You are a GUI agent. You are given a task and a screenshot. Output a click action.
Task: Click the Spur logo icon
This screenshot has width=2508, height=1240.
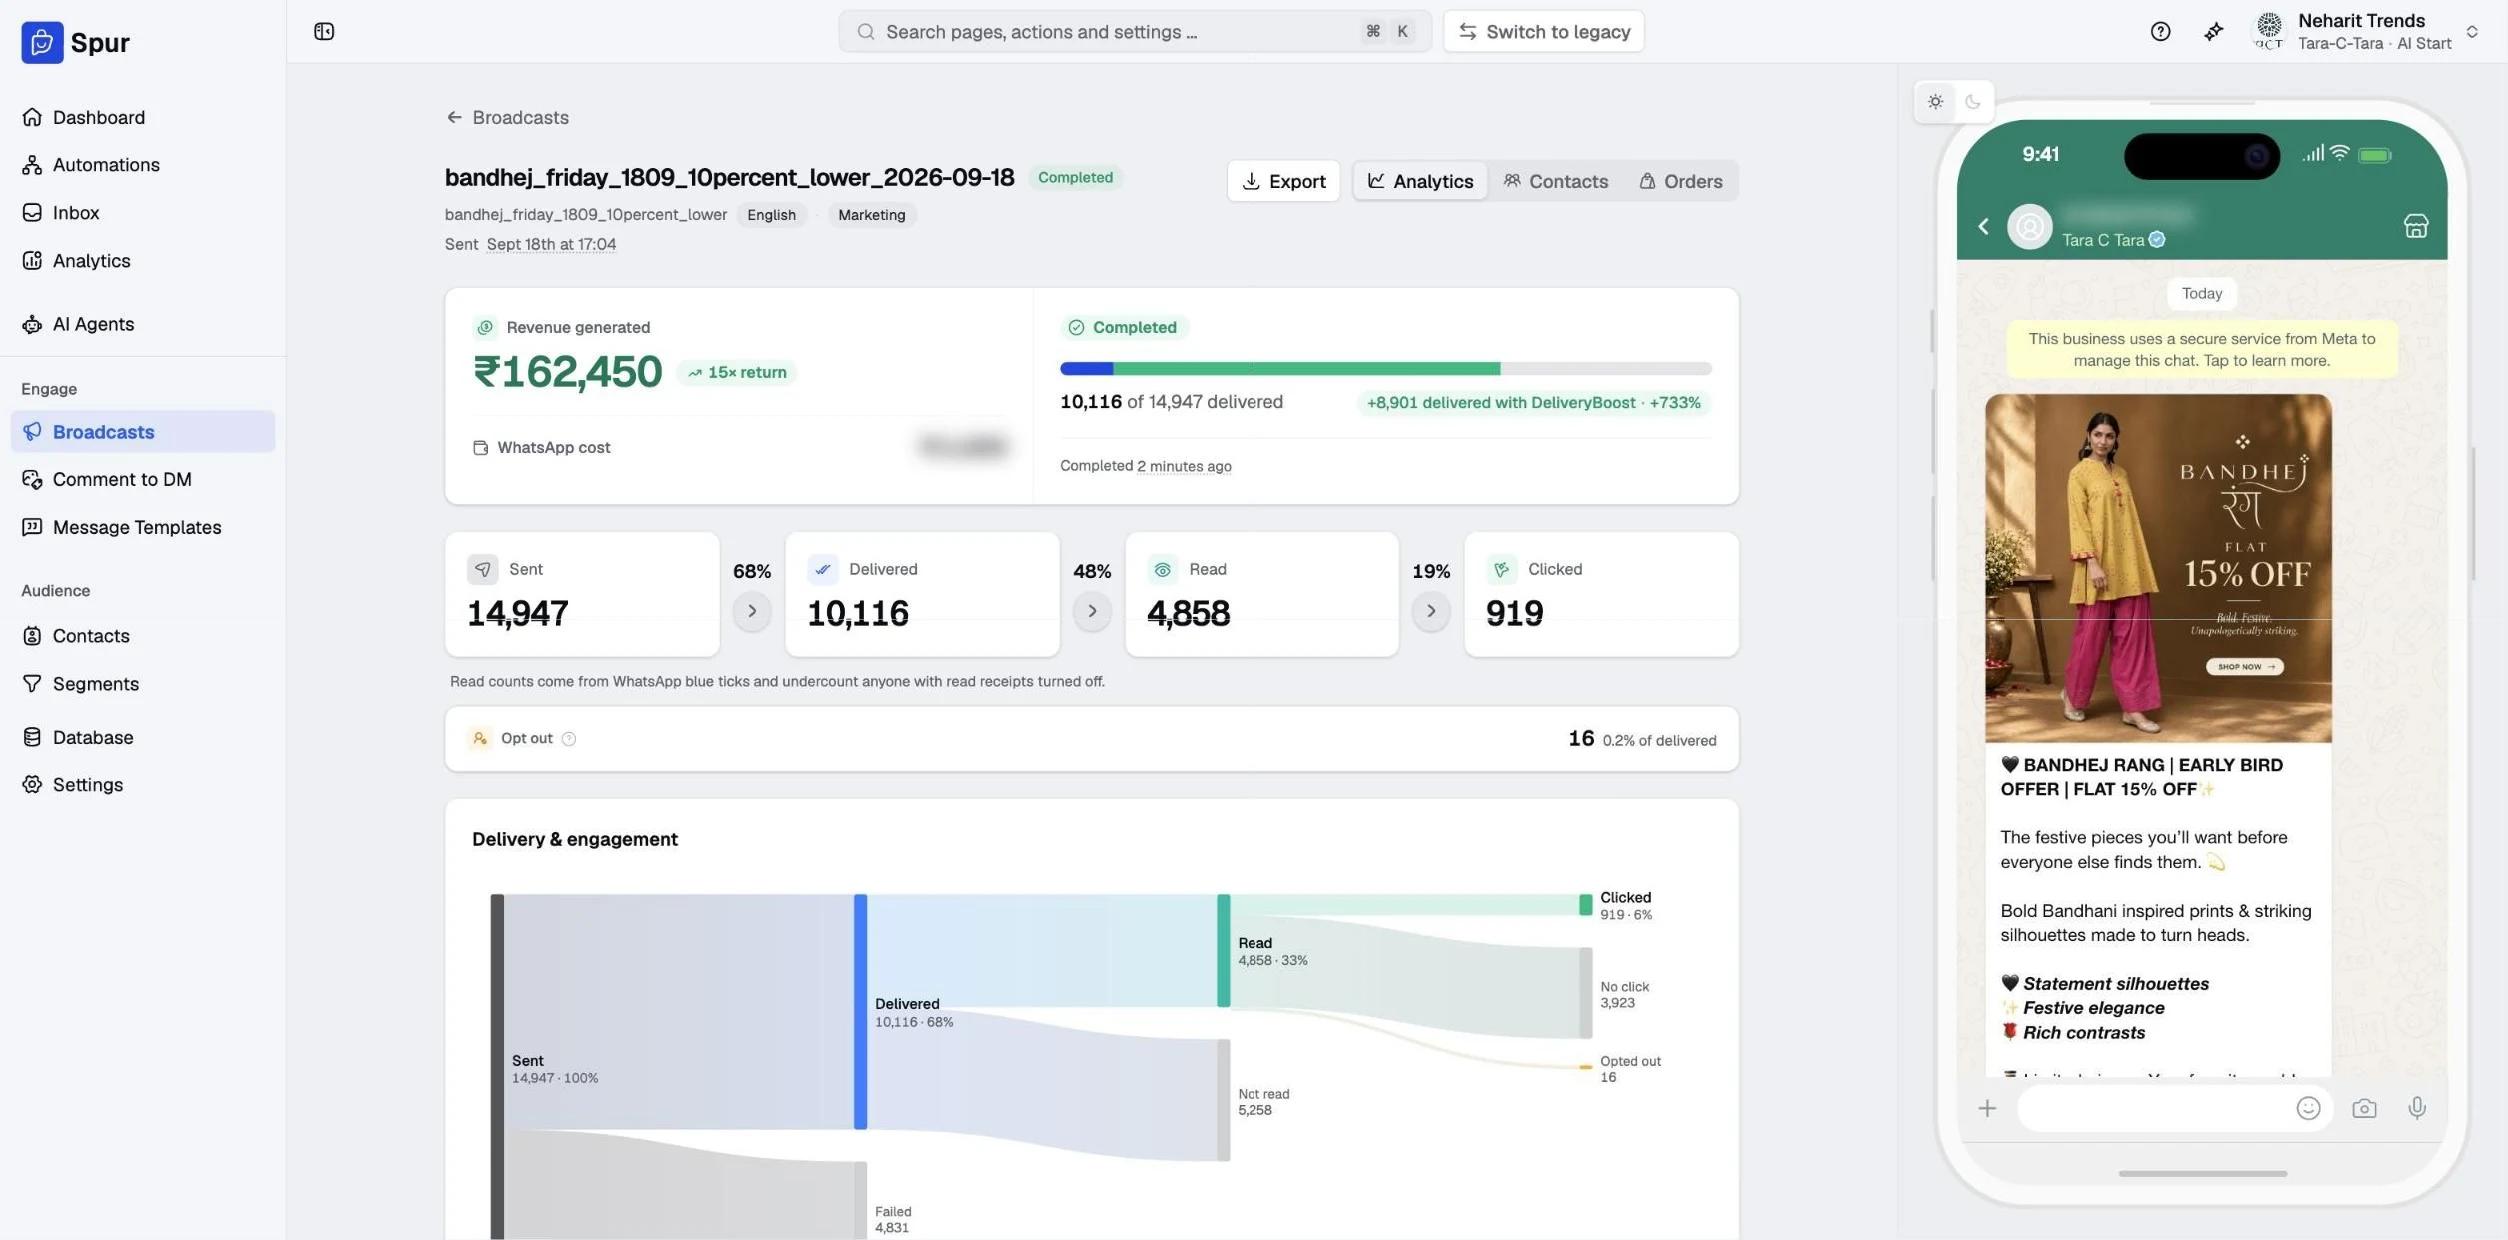coord(42,42)
